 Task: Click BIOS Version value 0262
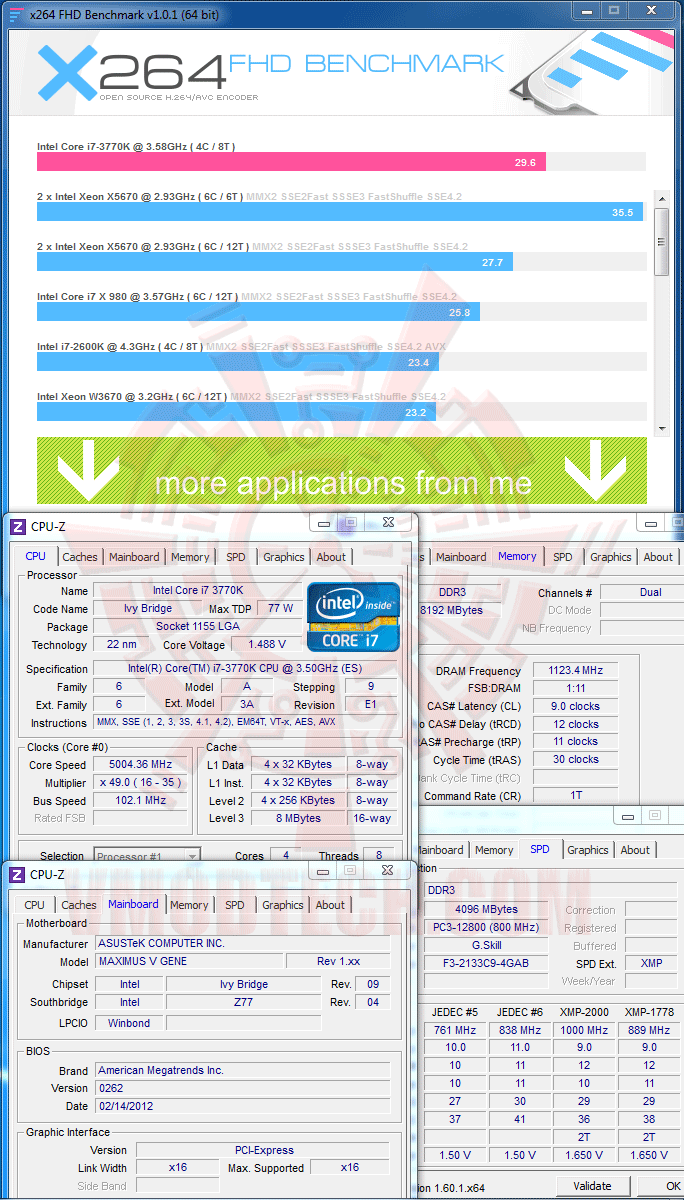pos(243,1088)
